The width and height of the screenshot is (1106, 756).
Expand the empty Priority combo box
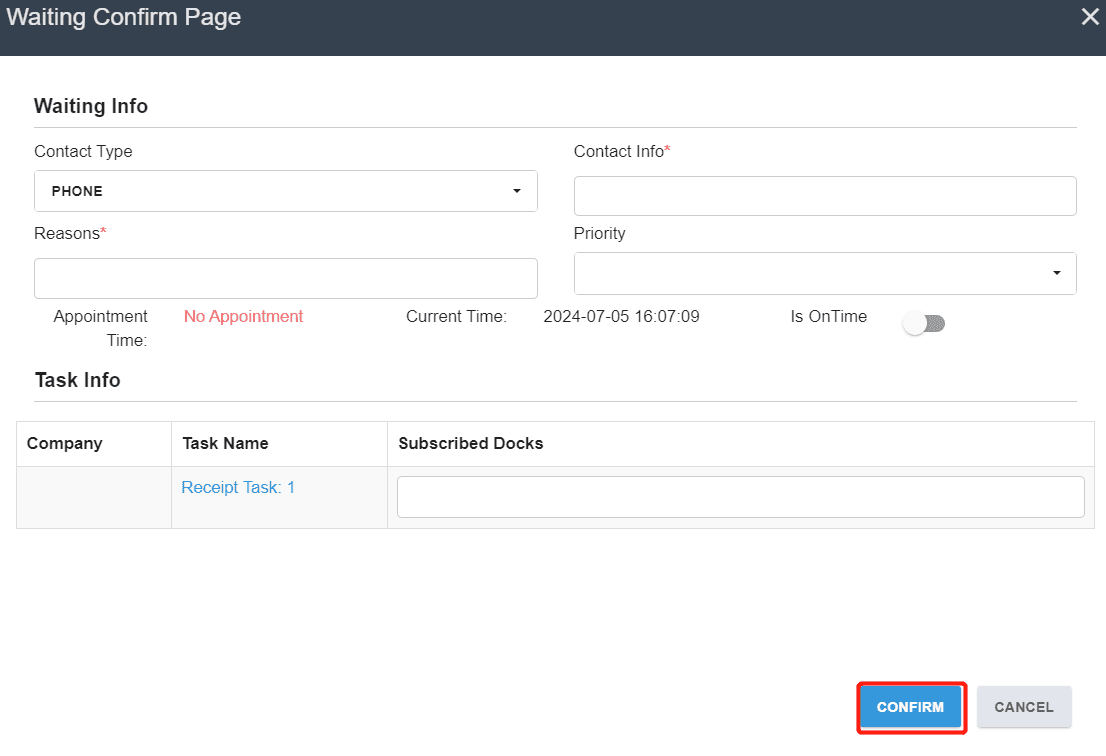click(825, 274)
